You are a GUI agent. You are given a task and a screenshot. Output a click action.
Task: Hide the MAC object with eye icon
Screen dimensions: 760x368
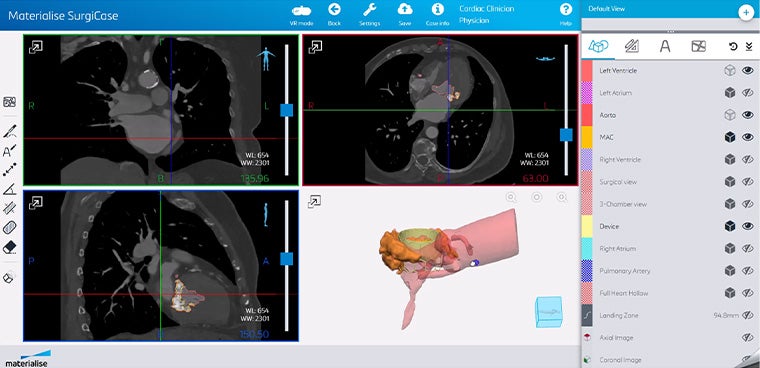748,137
